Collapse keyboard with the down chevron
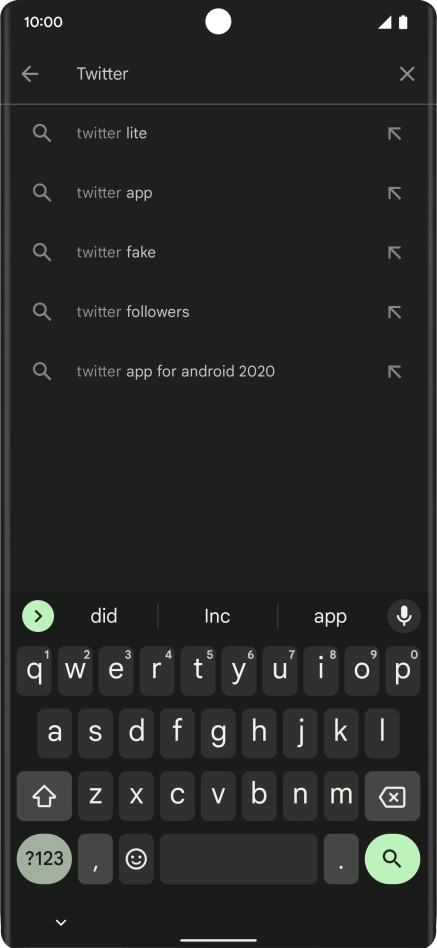This screenshot has height=948, width=437. pyautogui.click(x=60, y=922)
